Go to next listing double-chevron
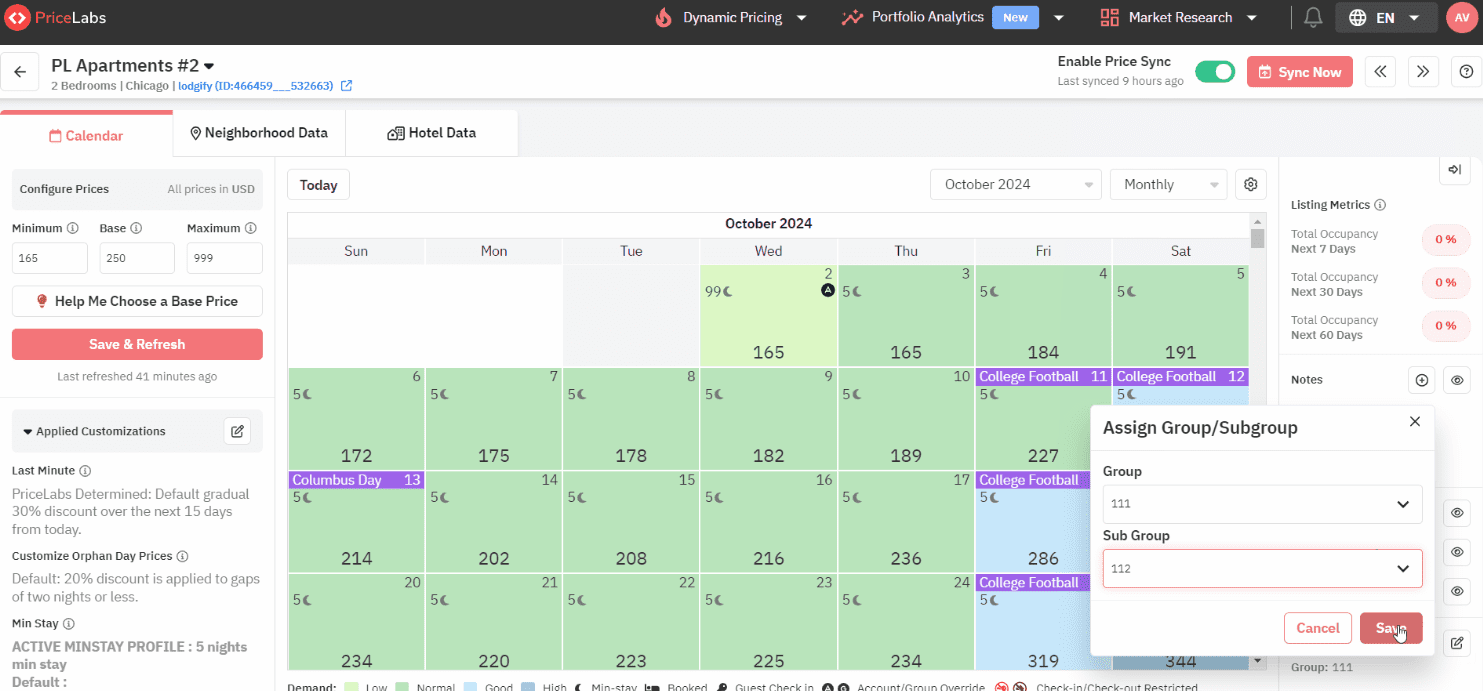The height and width of the screenshot is (691, 1483). 1423,72
